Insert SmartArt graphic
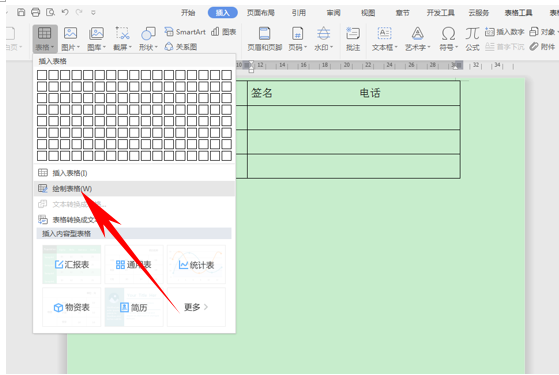Image resolution: width=559 pixels, height=375 pixels. click(x=185, y=32)
